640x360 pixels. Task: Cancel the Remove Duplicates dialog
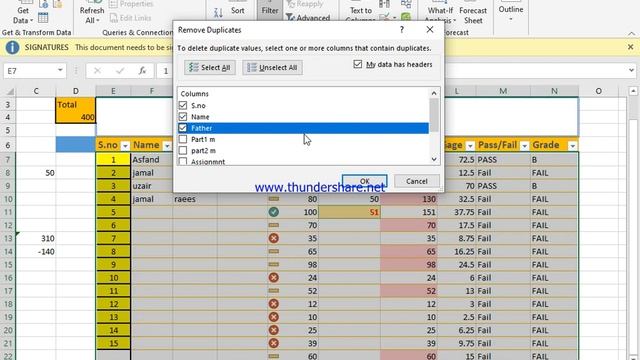click(x=417, y=181)
